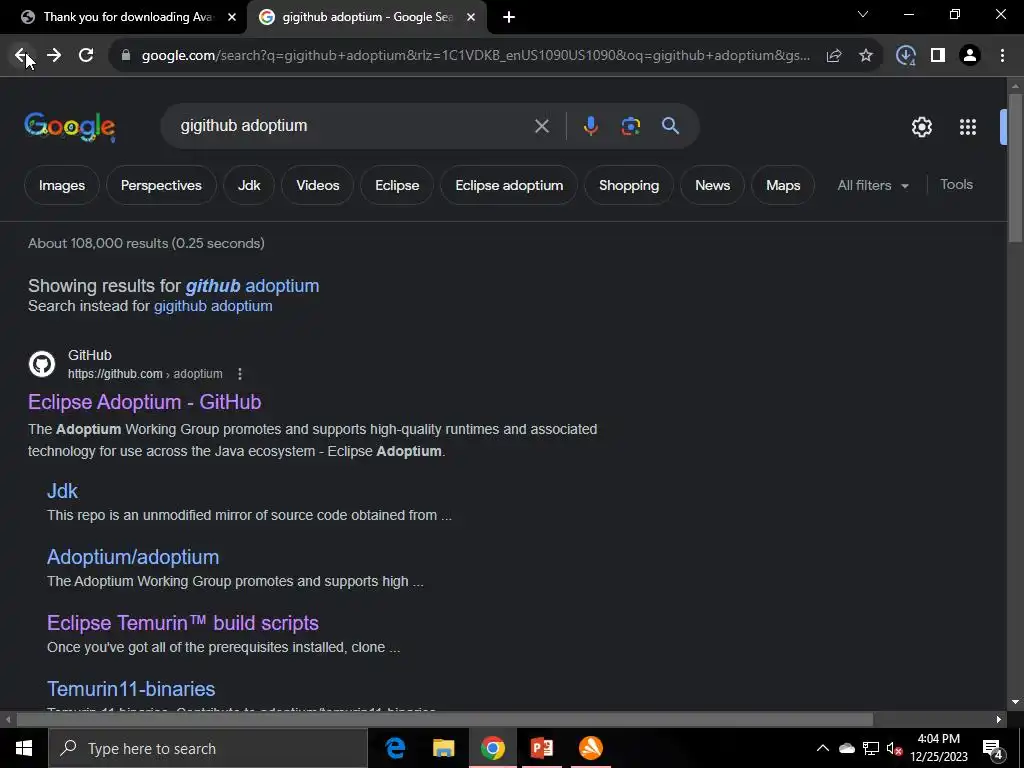Open Google quick settings gear
1024x768 pixels.
pyautogui.click(x=921, y=127)
